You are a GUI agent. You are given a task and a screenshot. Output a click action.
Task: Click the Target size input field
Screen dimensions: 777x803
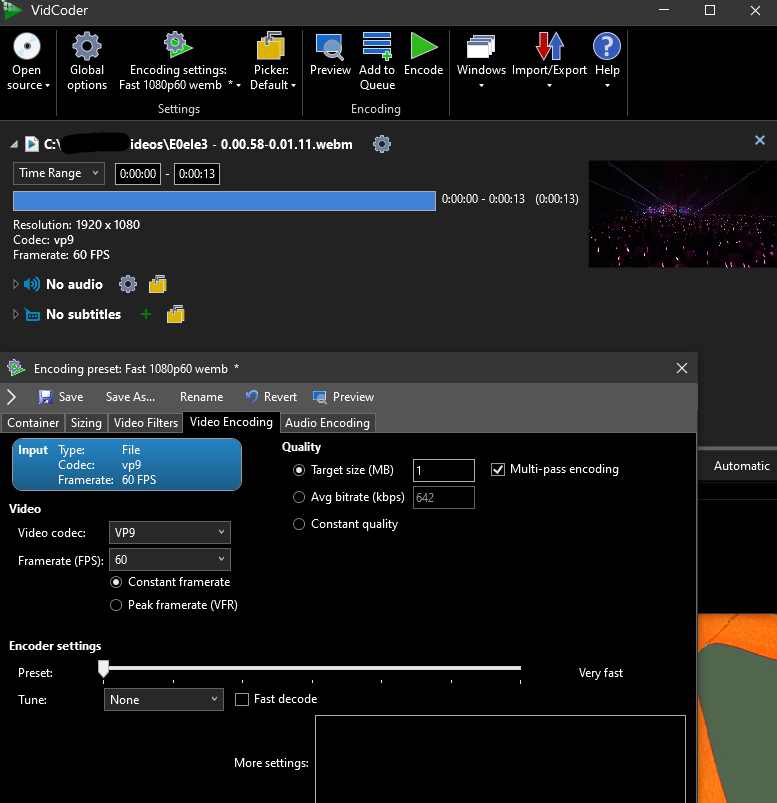pos(442,470)
